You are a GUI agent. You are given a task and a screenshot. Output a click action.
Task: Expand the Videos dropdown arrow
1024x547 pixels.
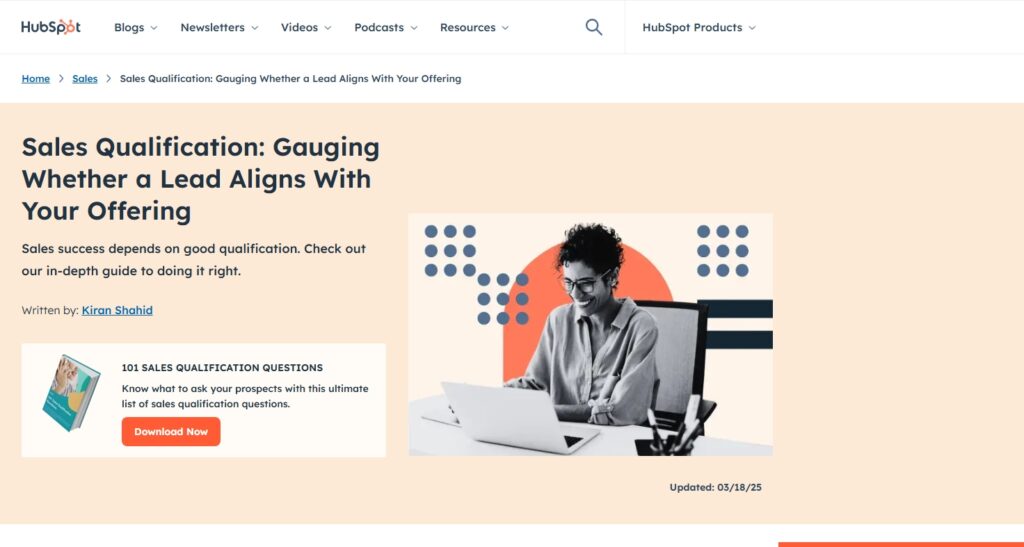(328, 28)
